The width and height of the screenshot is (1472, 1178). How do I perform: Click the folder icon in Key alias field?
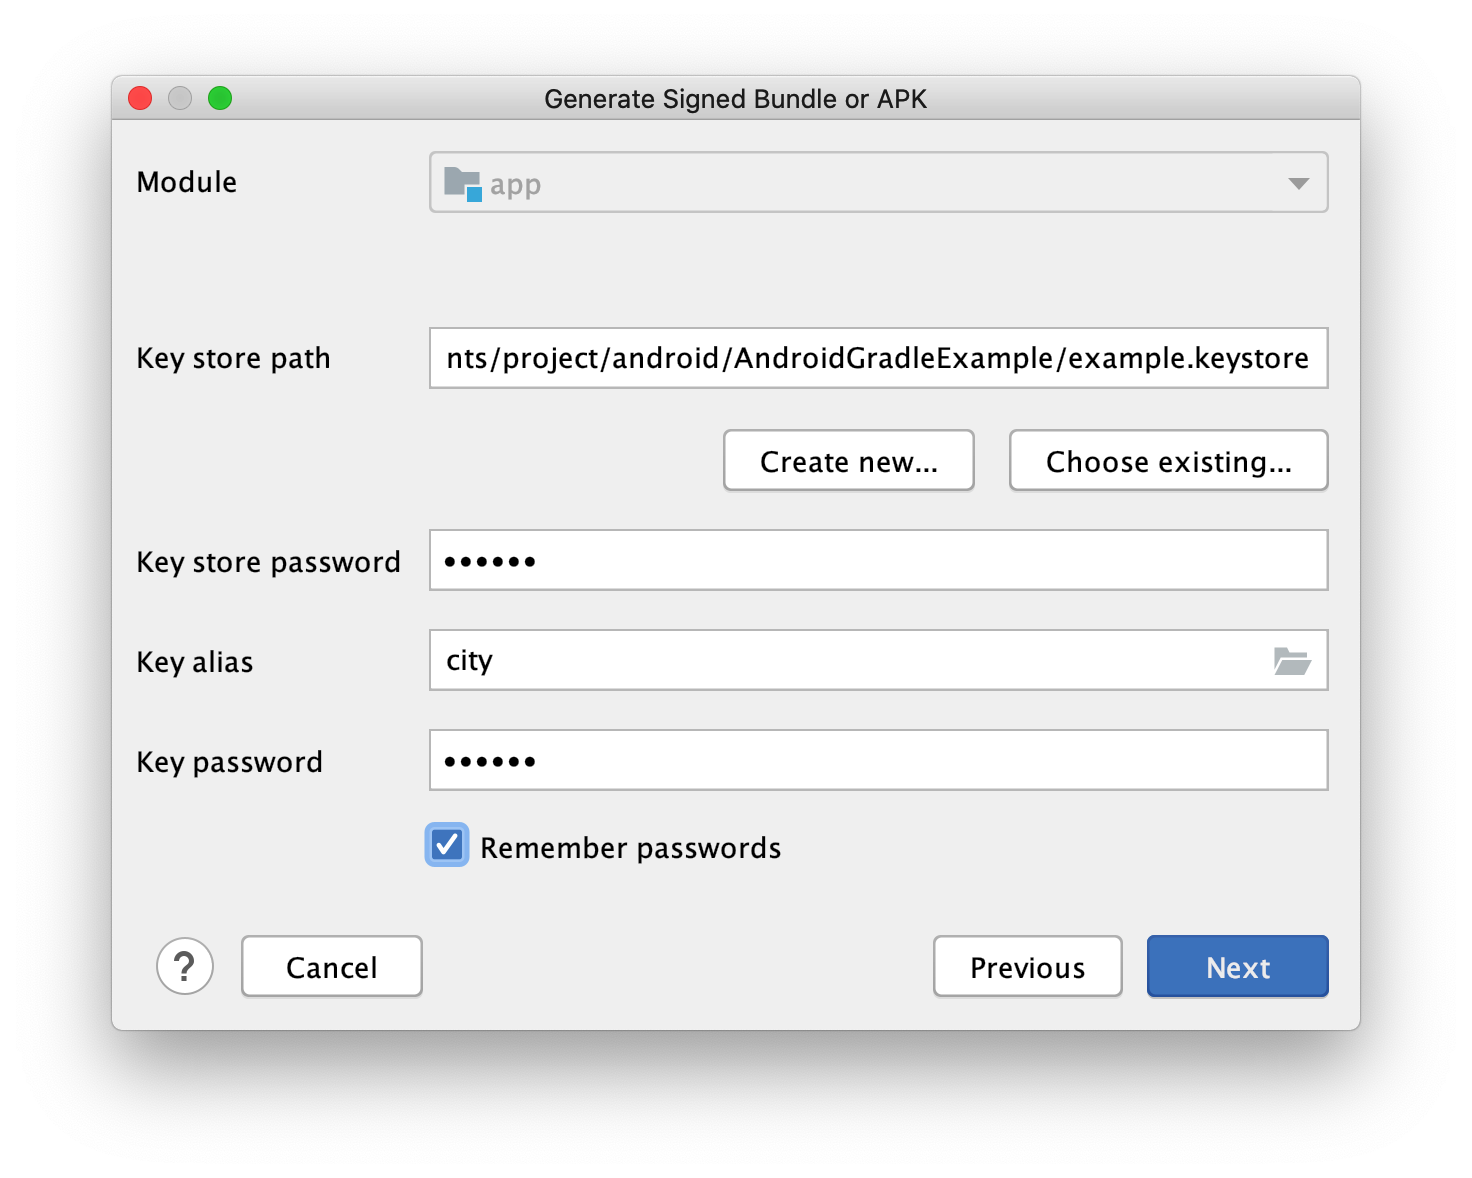pyautogui.click(x=1292, y=661)
